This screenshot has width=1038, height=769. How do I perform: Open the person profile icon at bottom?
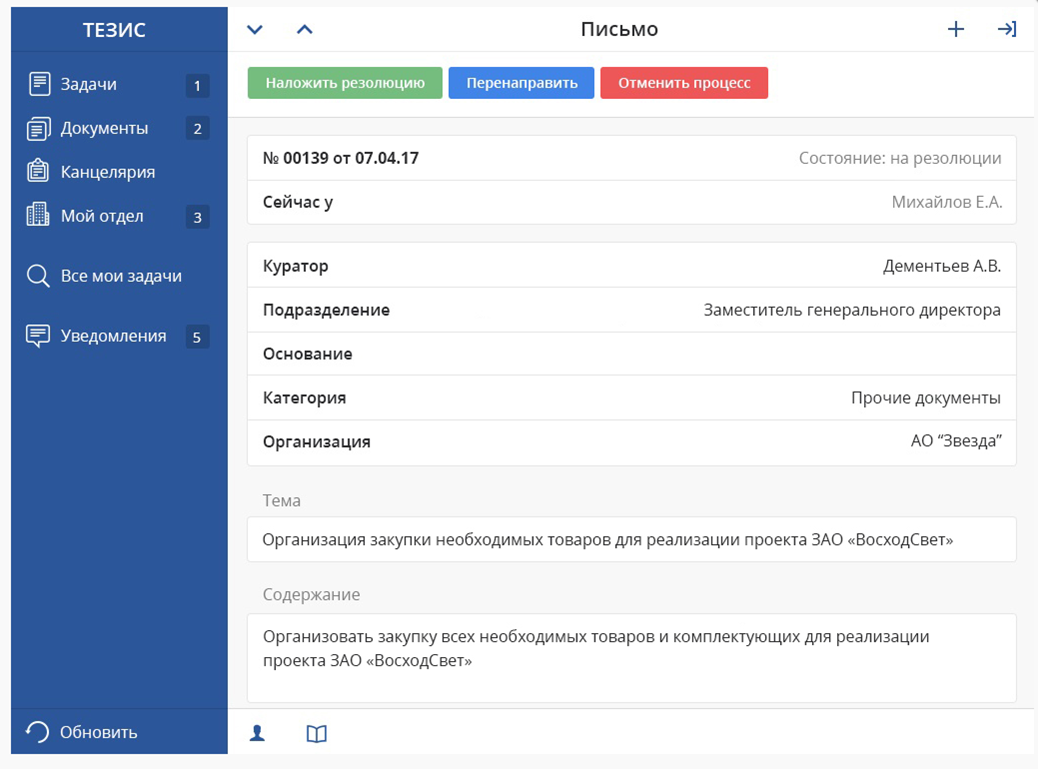[257, 734]
